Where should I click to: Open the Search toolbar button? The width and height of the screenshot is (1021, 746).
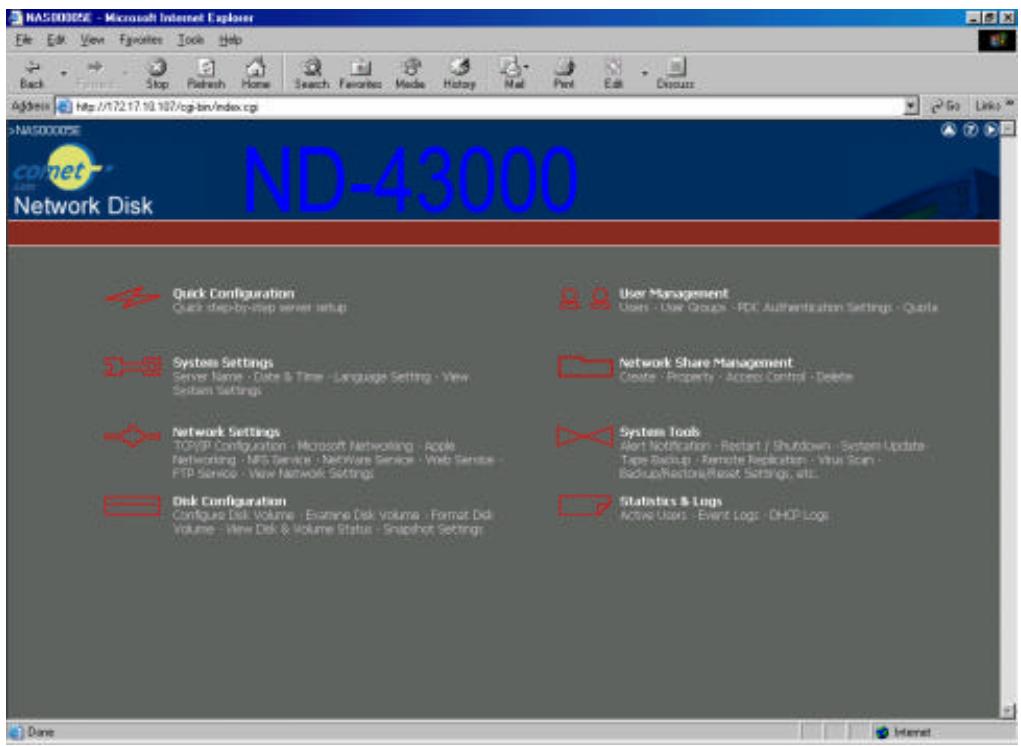click(x=311, y=74)
